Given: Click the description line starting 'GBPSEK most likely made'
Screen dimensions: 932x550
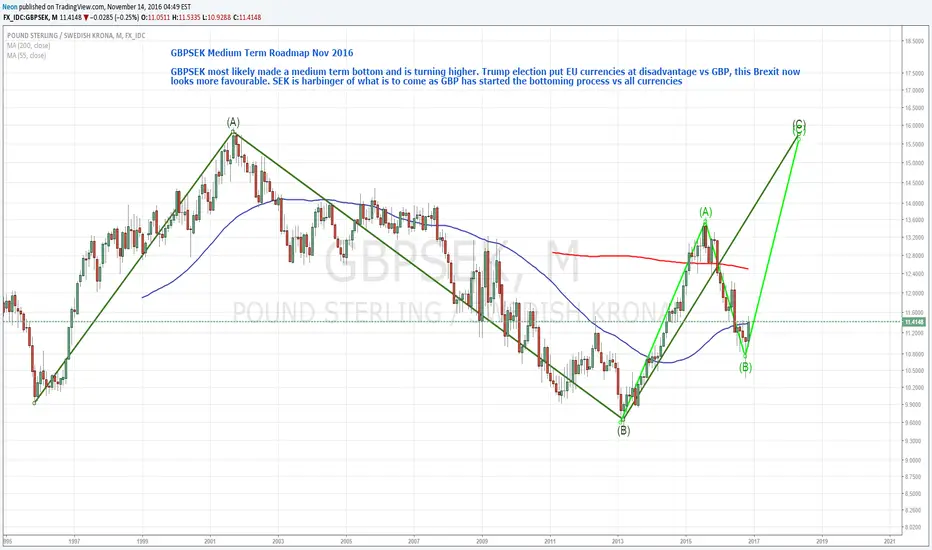Looking at the screenshot, I should tap(485, 71).
